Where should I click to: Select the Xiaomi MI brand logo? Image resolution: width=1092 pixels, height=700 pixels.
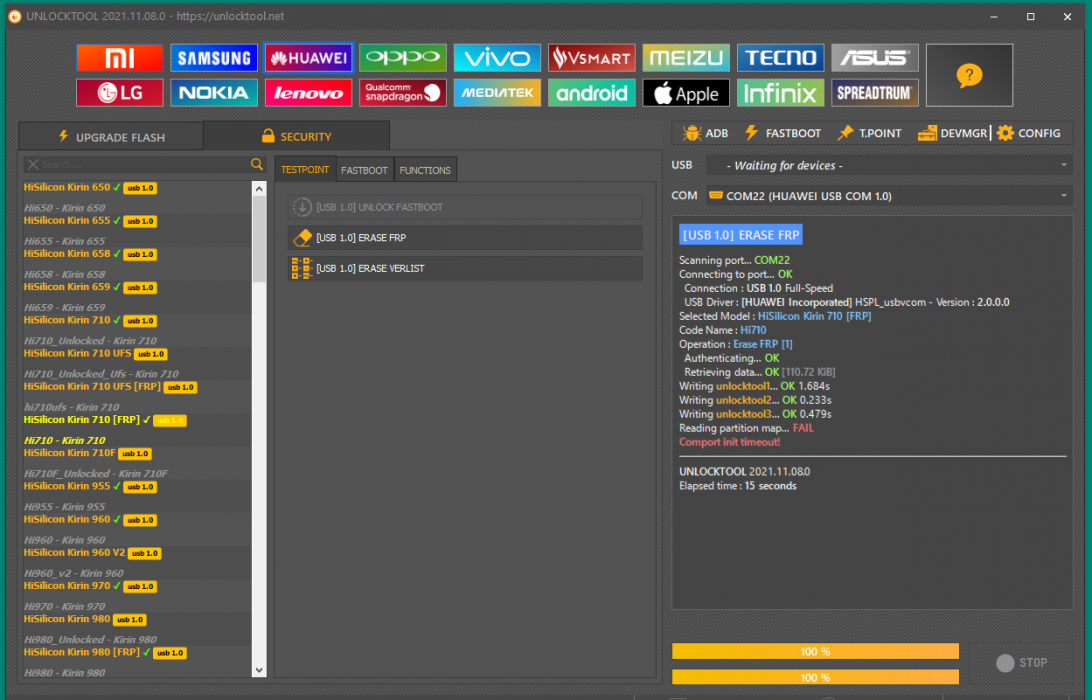coord(120,58)
